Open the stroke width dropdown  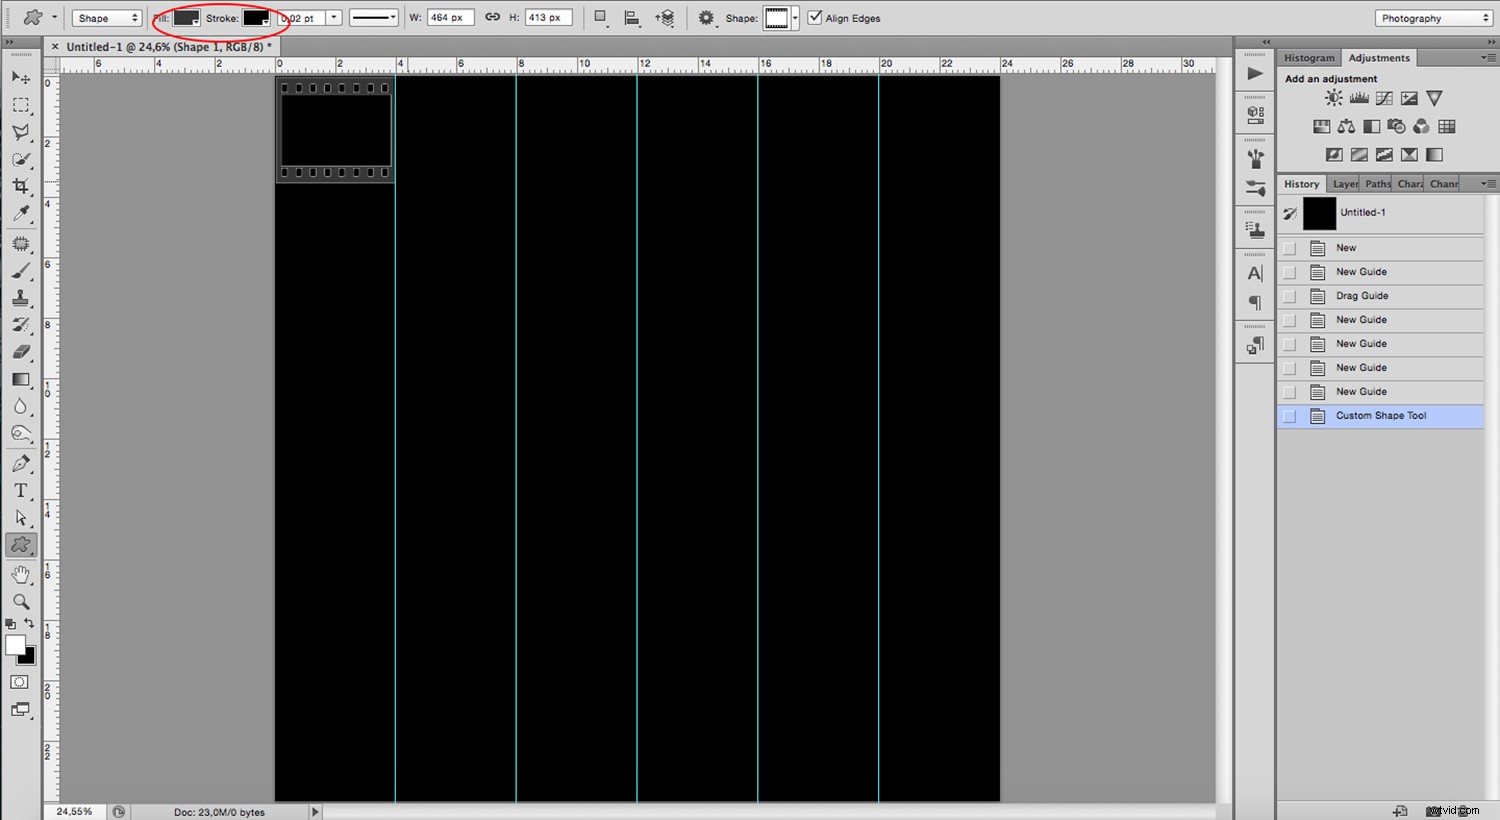point(333,17)
